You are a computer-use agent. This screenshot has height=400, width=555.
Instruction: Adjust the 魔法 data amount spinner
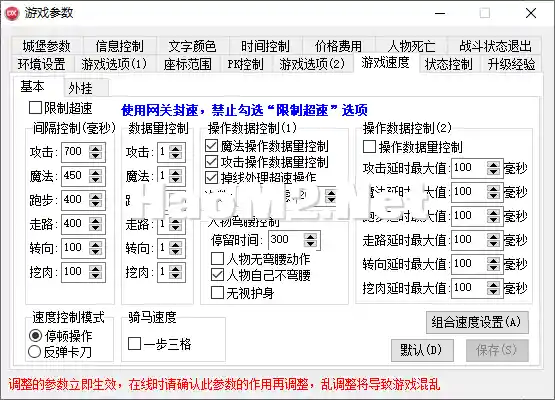(x=176, y=176)
